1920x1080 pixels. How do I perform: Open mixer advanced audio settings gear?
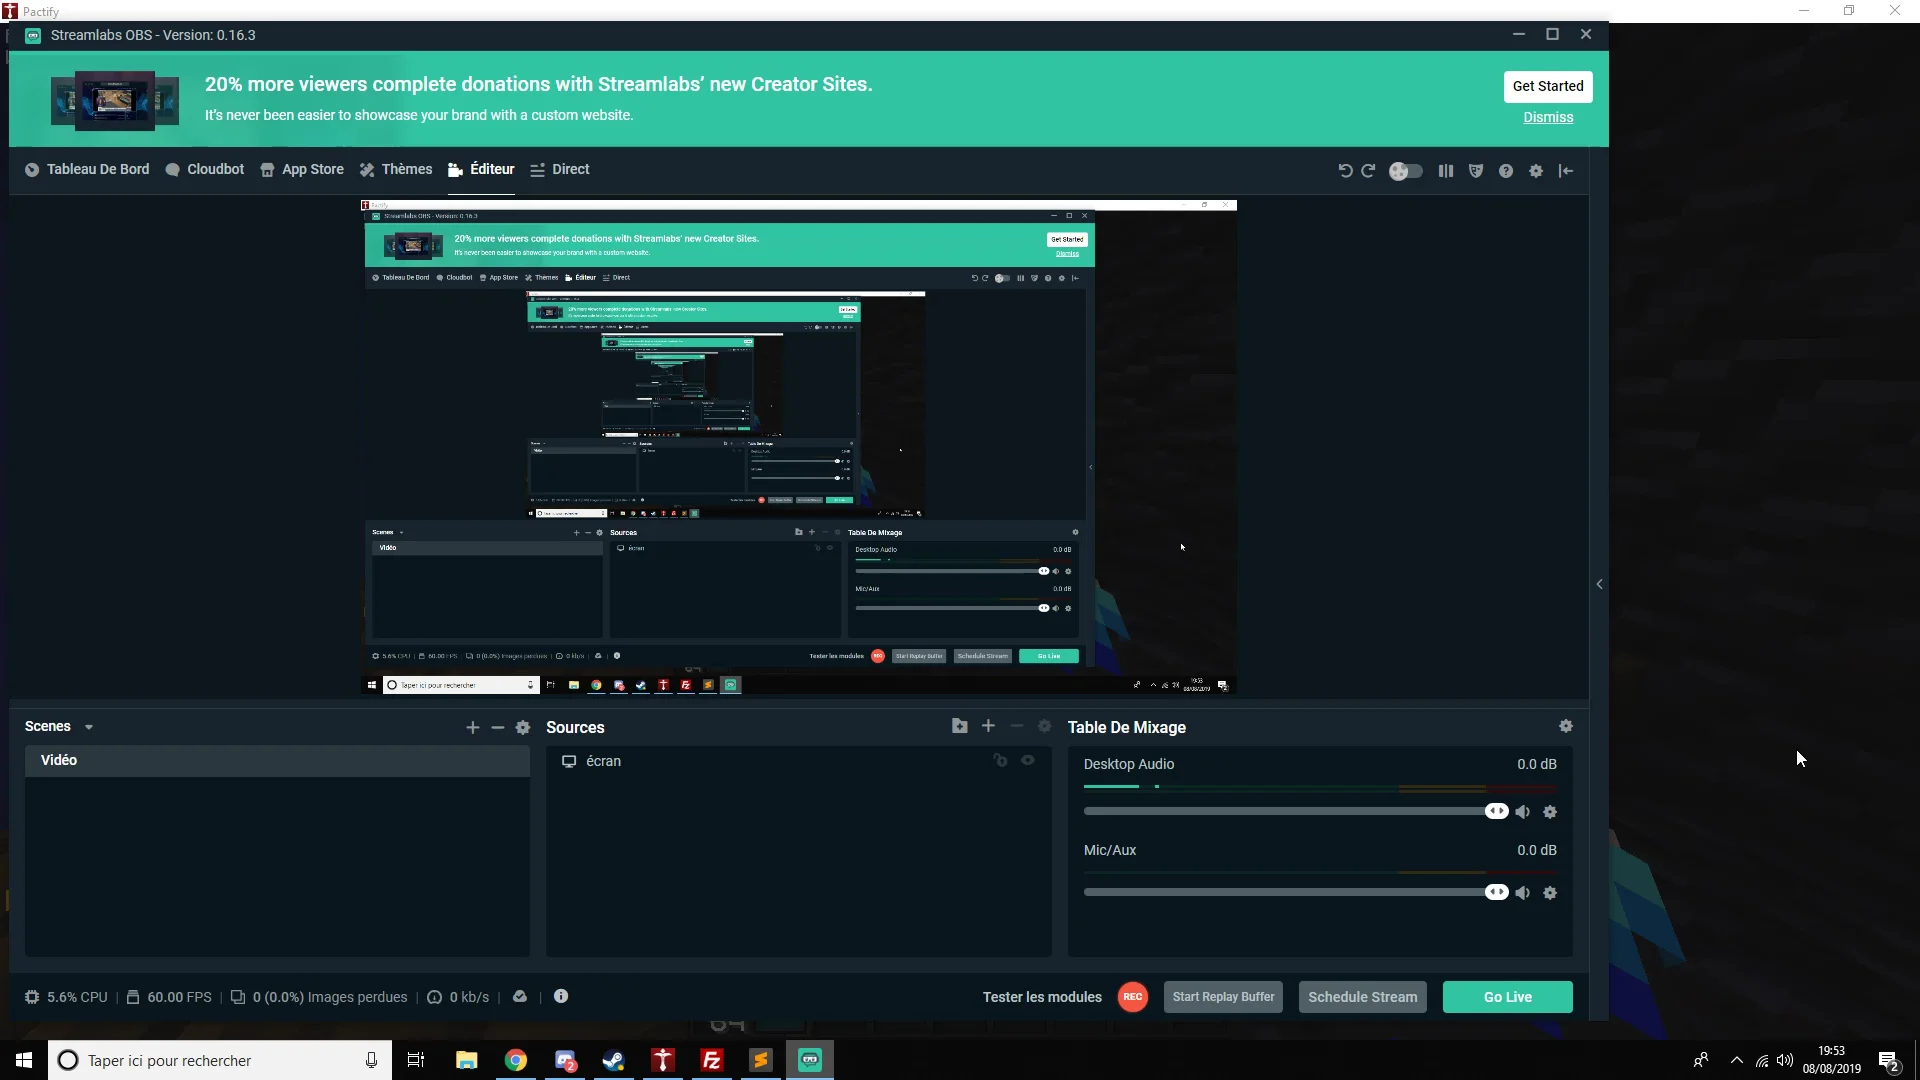[x=1566, y=726]
